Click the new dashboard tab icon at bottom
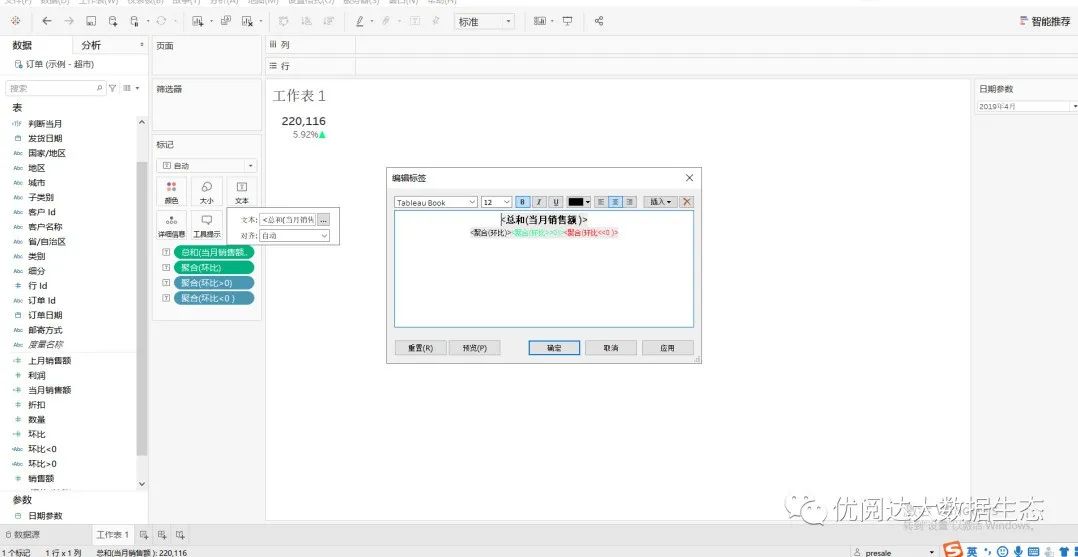Screen dimensions: 1078x557 (x=162, y=534)
